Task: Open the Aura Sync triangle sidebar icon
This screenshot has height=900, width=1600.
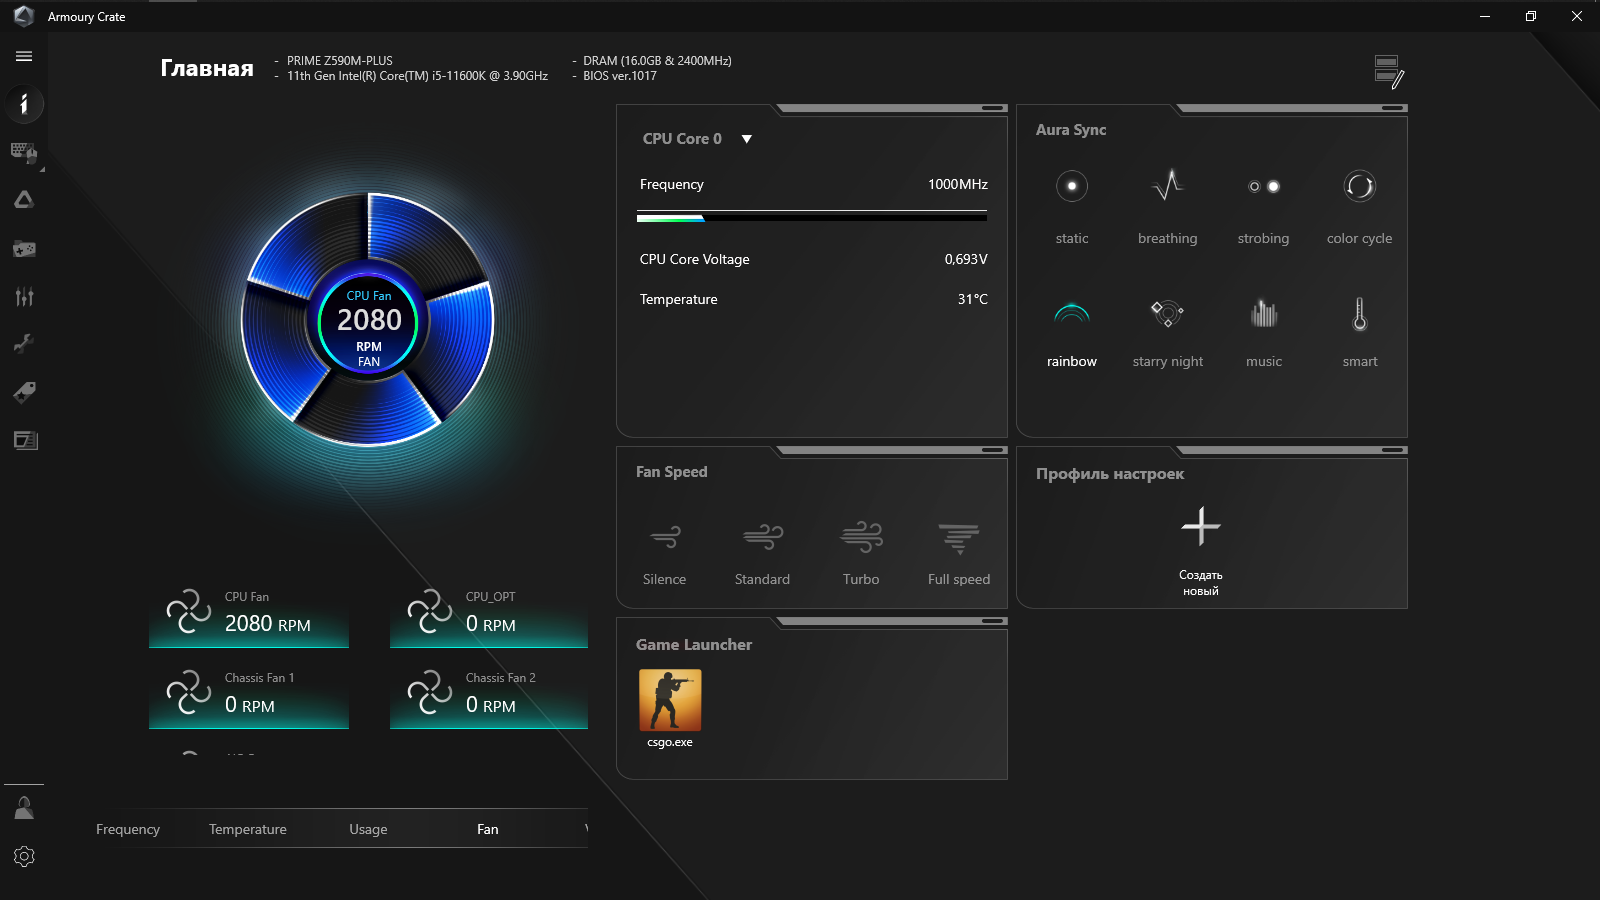Action: pyautogui.click(x=24, y=200)
